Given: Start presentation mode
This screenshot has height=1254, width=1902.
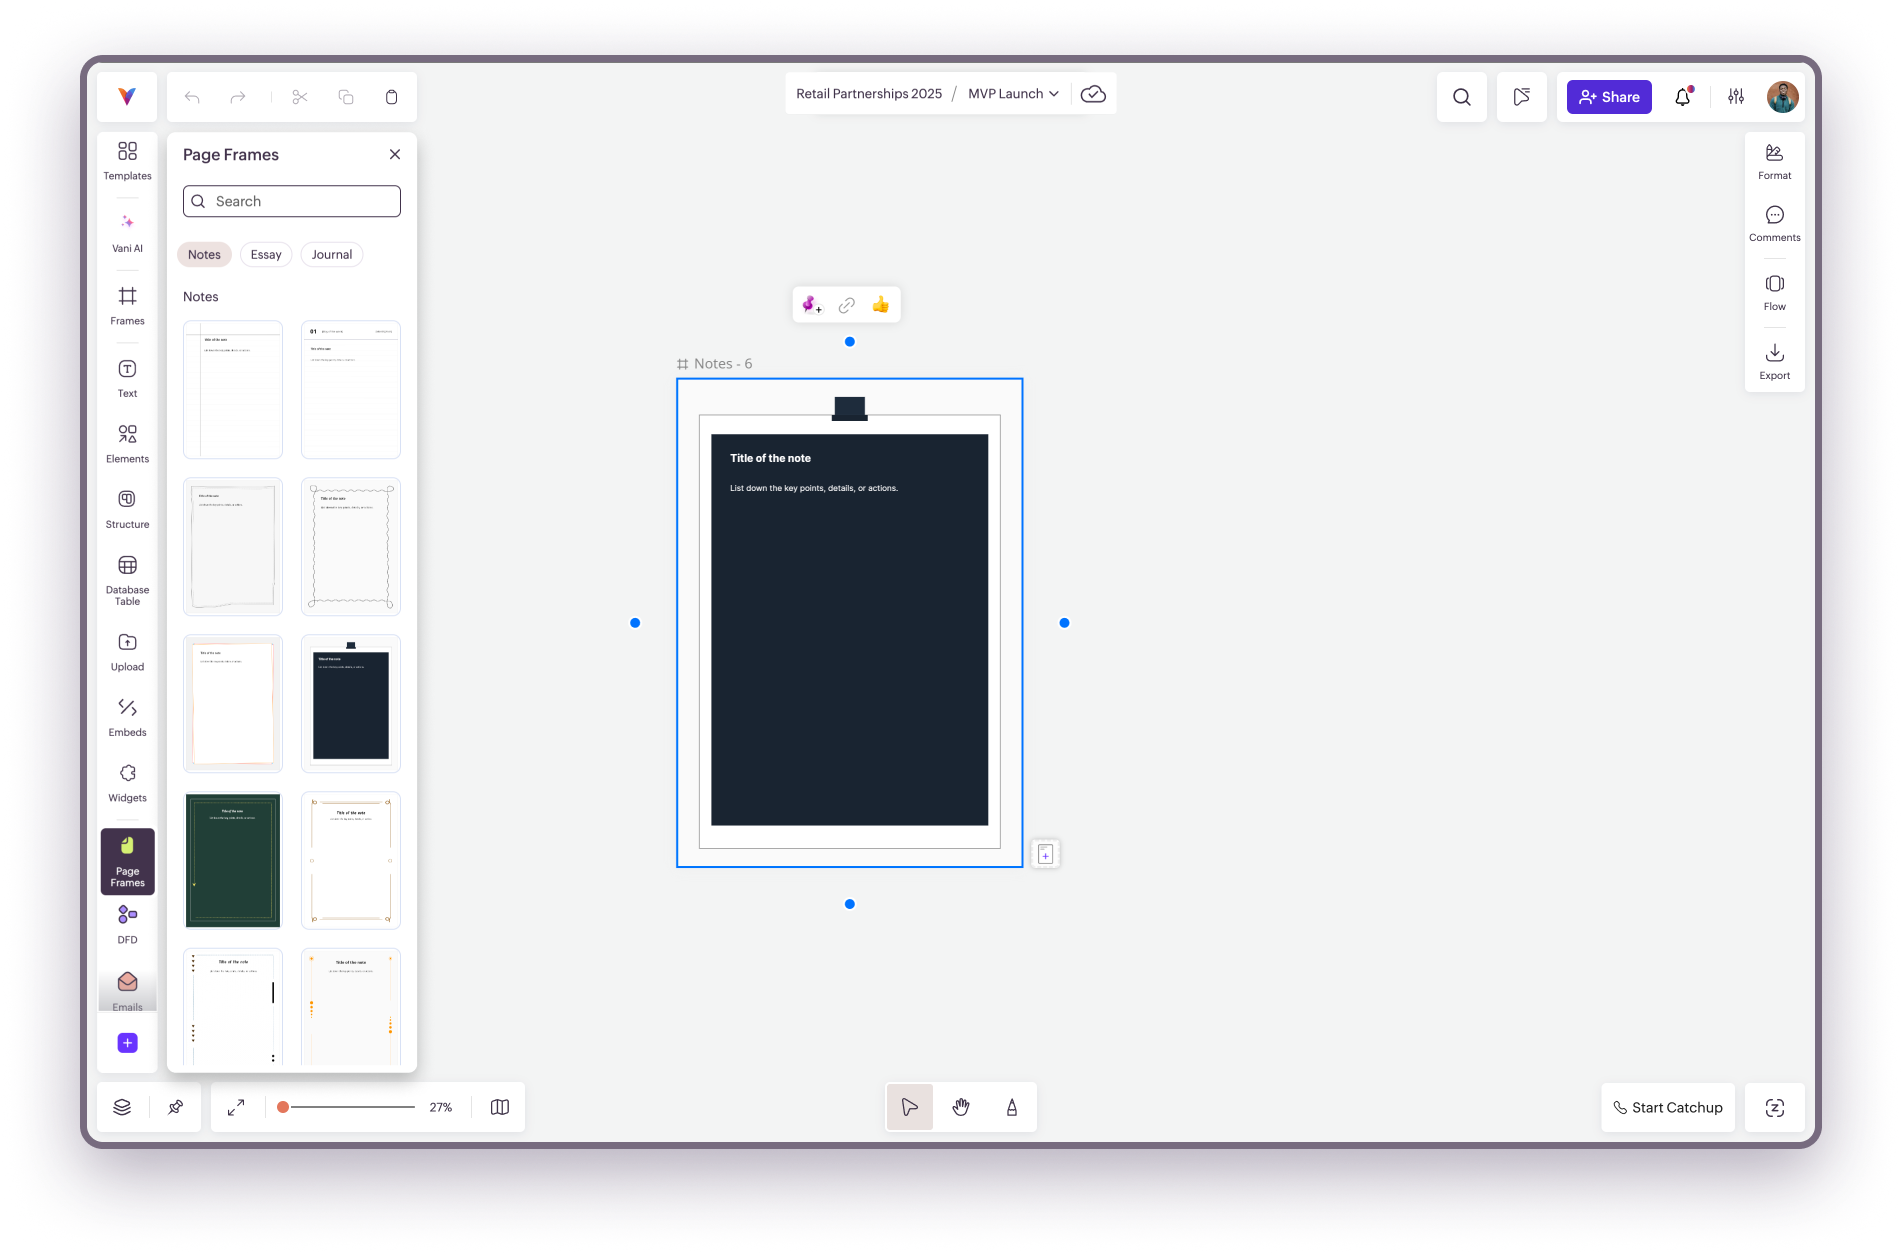Looking at the screenshot, I should tap(1521, 97).
